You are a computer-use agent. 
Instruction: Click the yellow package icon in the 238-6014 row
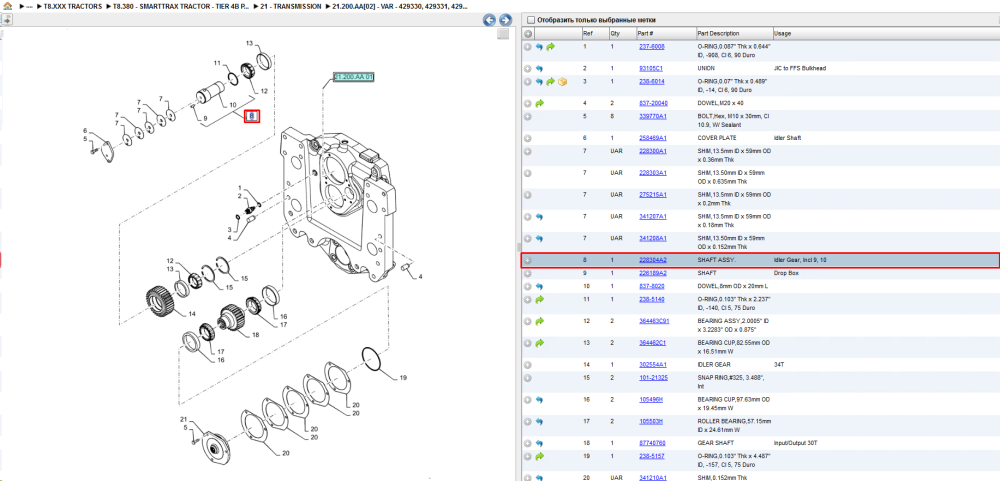[x=562, y=82]
